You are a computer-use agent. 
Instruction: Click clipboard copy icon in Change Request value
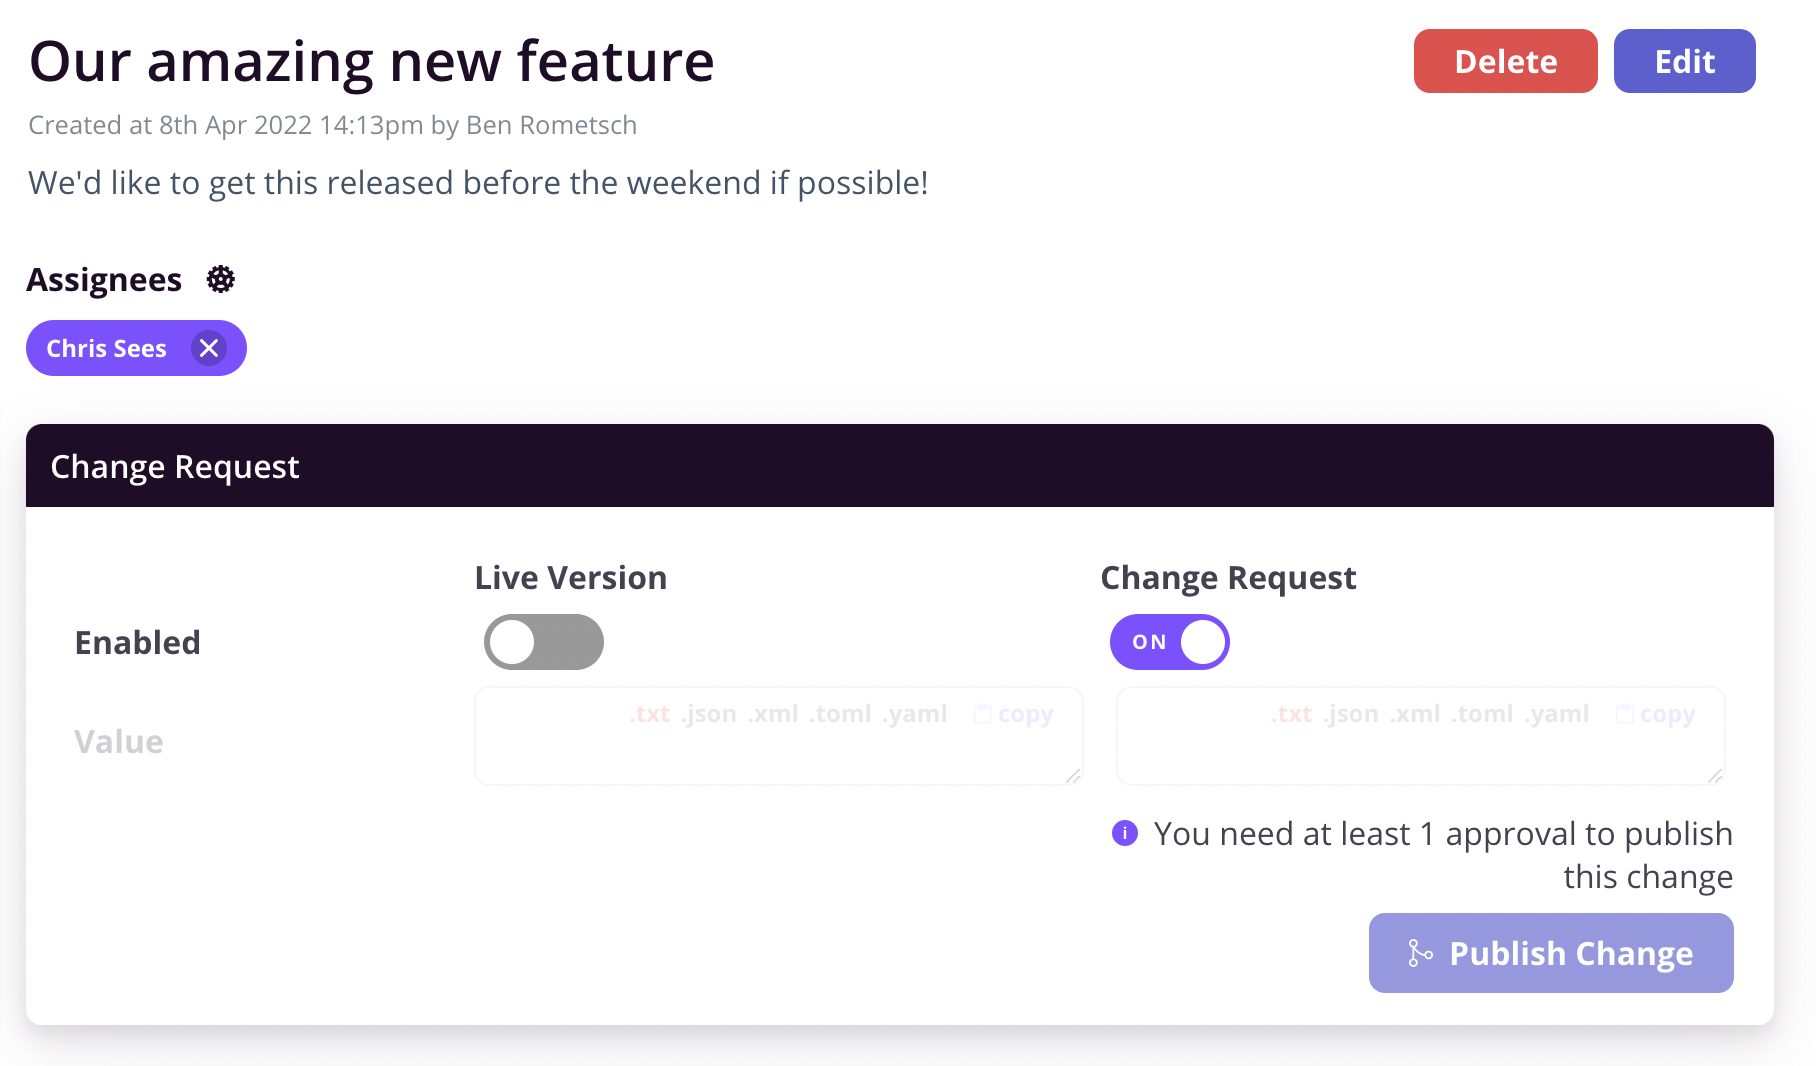tap(1625, 714)
